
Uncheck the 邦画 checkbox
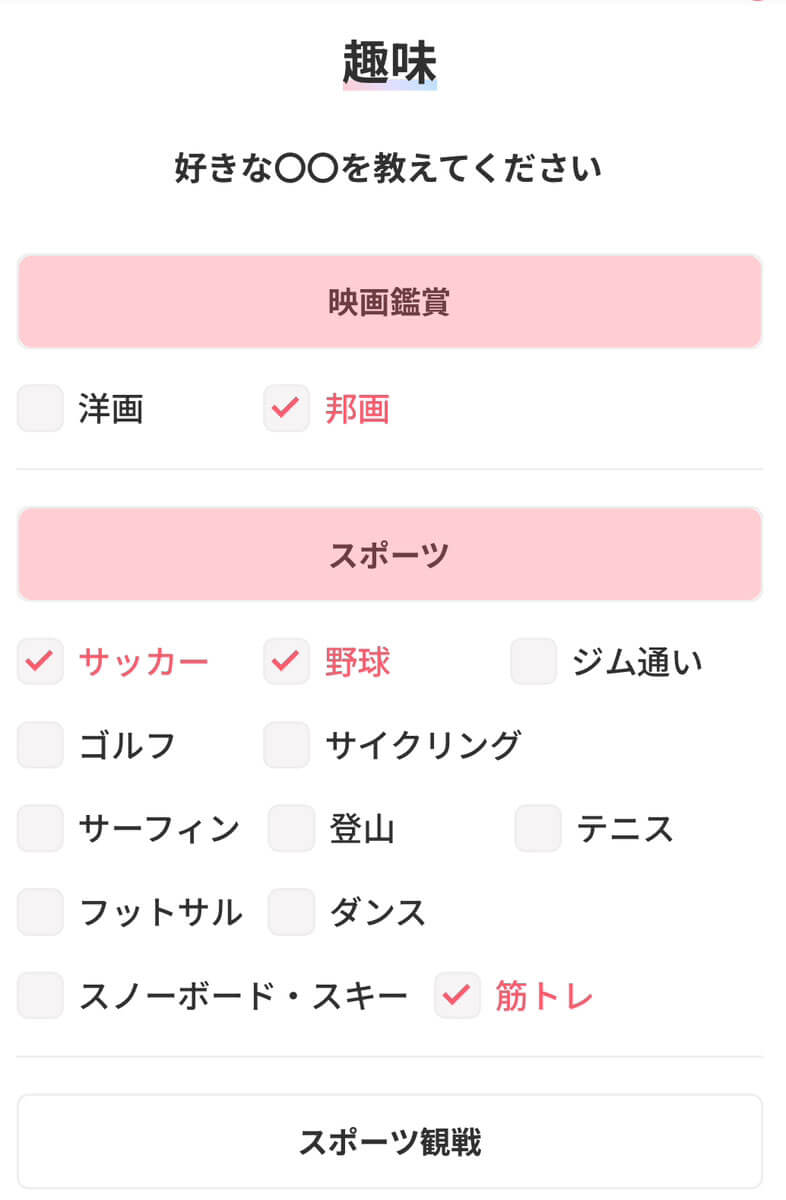coord(287,409)
